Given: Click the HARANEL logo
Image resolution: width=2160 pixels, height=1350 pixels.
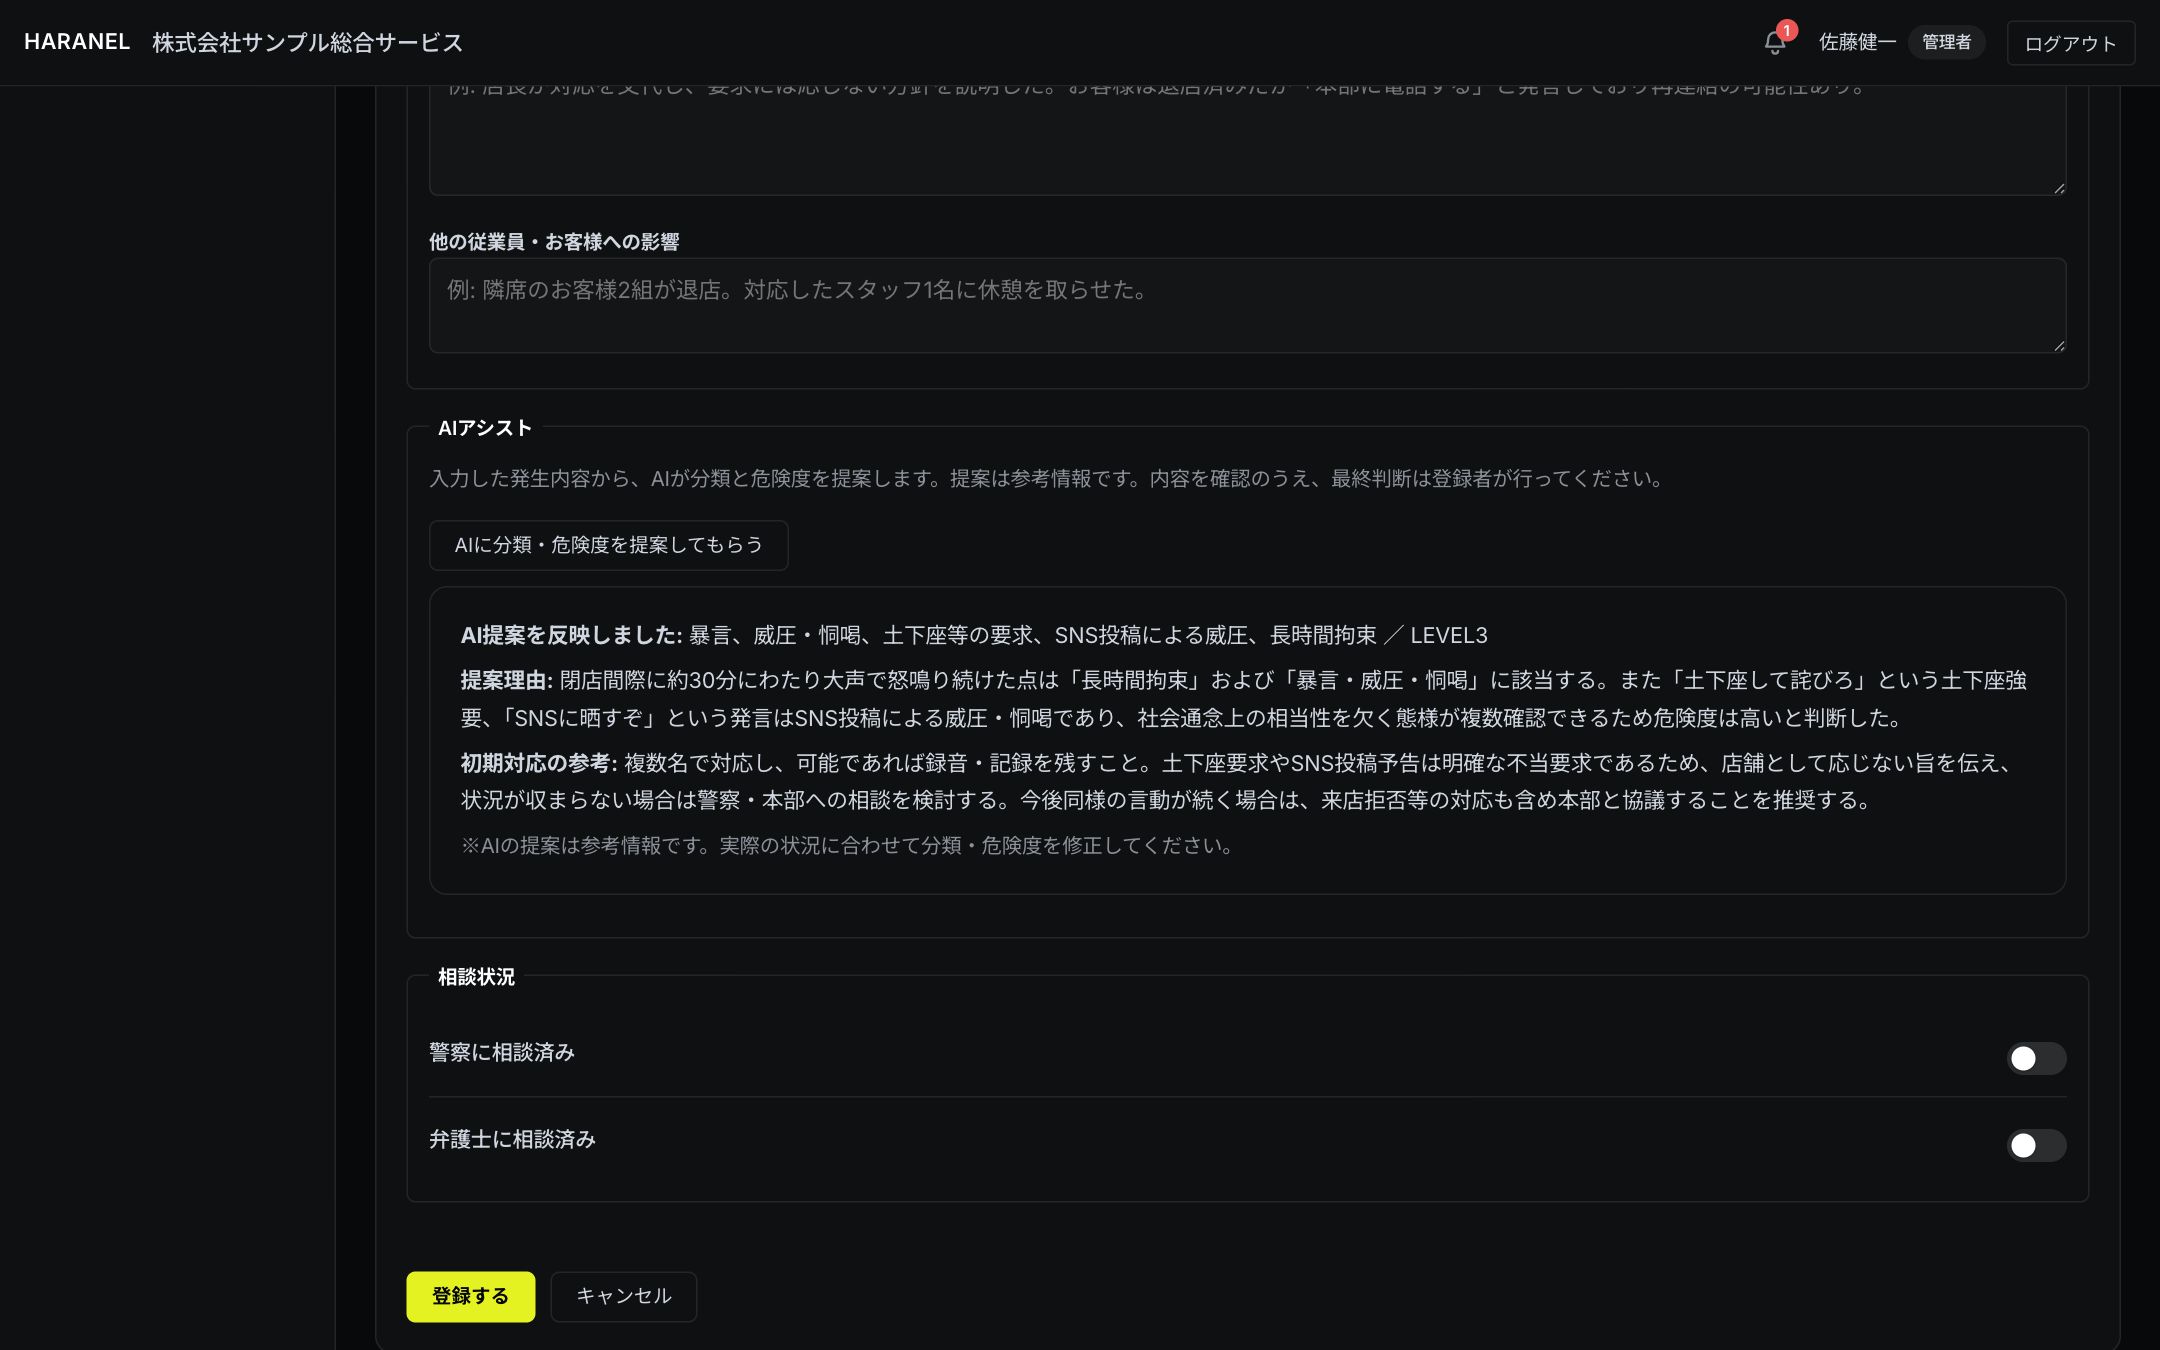Looking at the screenshot, I should click(77, 42).
